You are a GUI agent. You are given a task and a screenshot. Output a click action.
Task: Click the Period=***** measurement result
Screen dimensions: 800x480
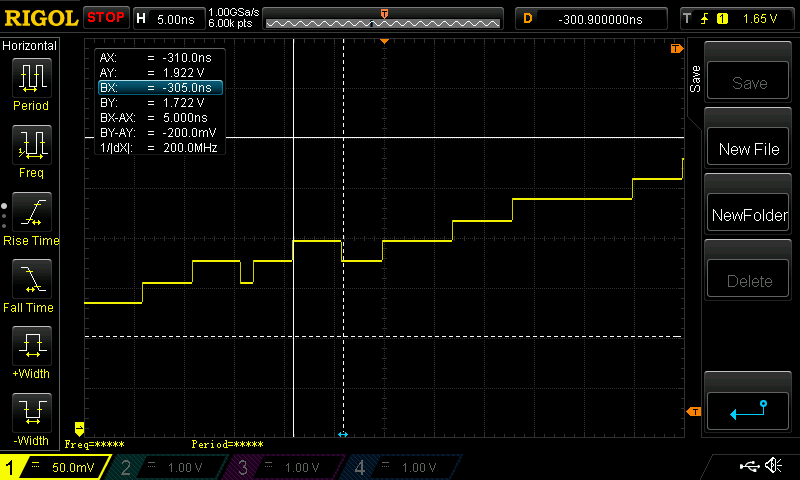228,444
